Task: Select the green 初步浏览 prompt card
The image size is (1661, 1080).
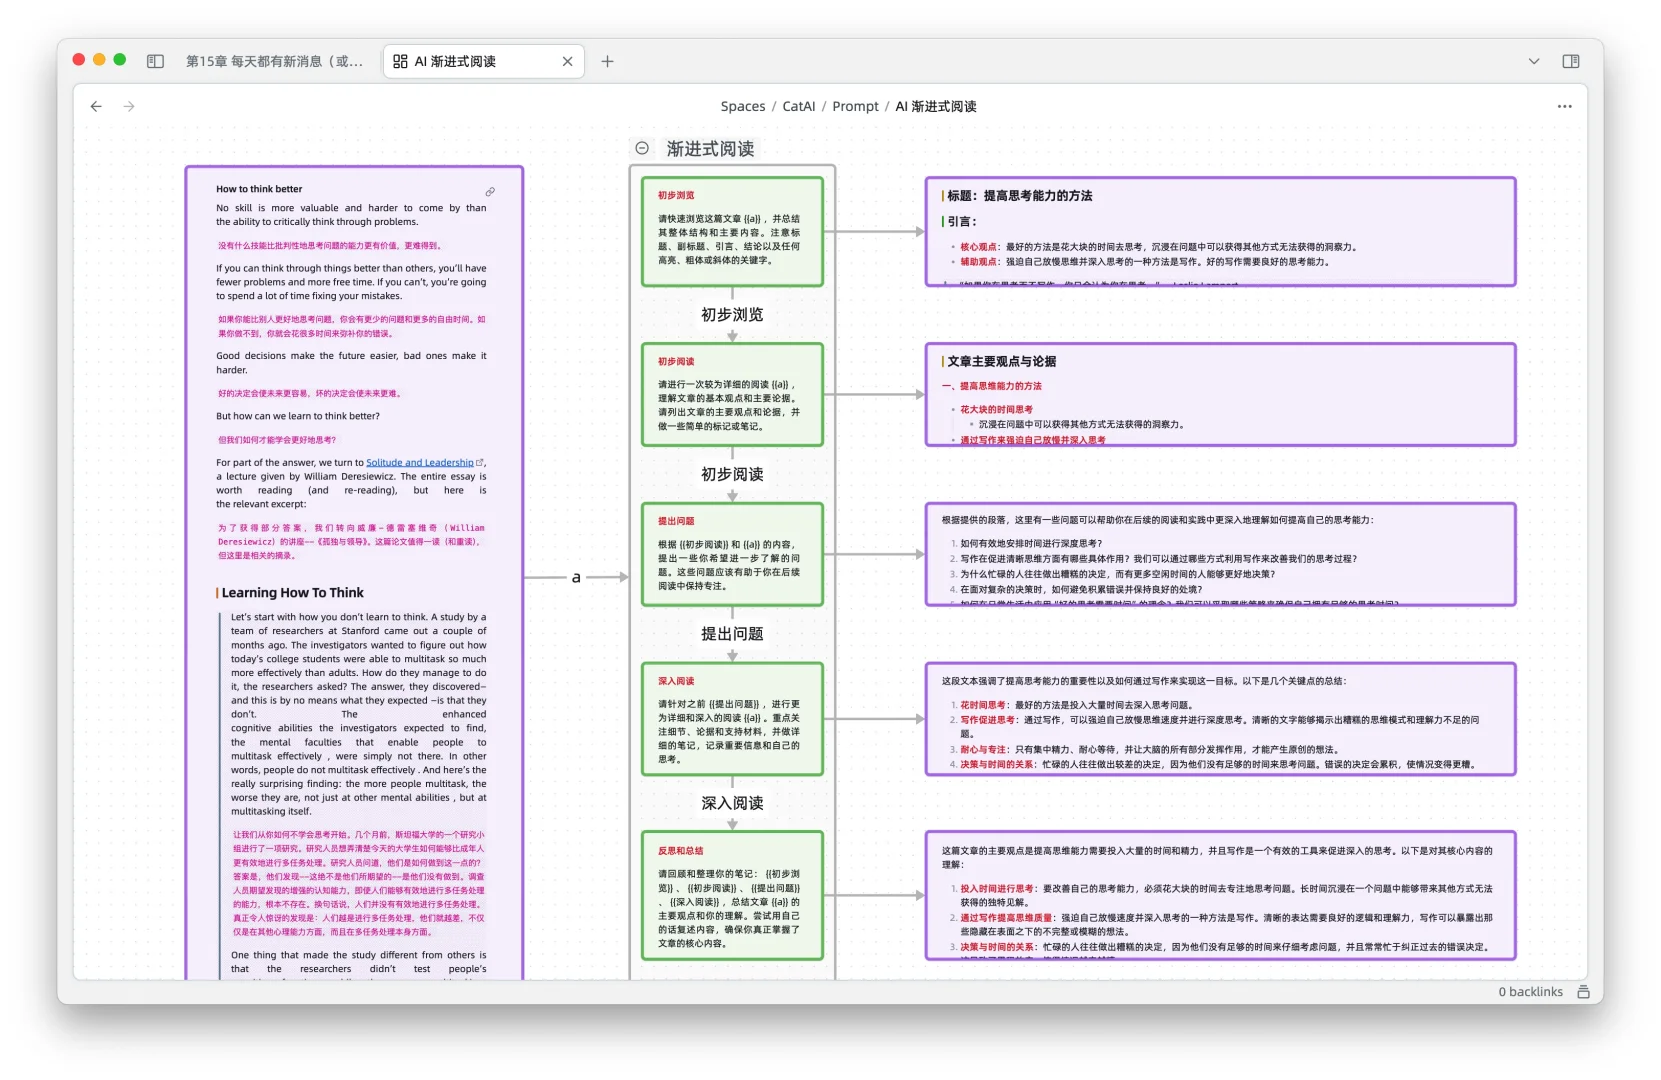Action: point(732,232)
